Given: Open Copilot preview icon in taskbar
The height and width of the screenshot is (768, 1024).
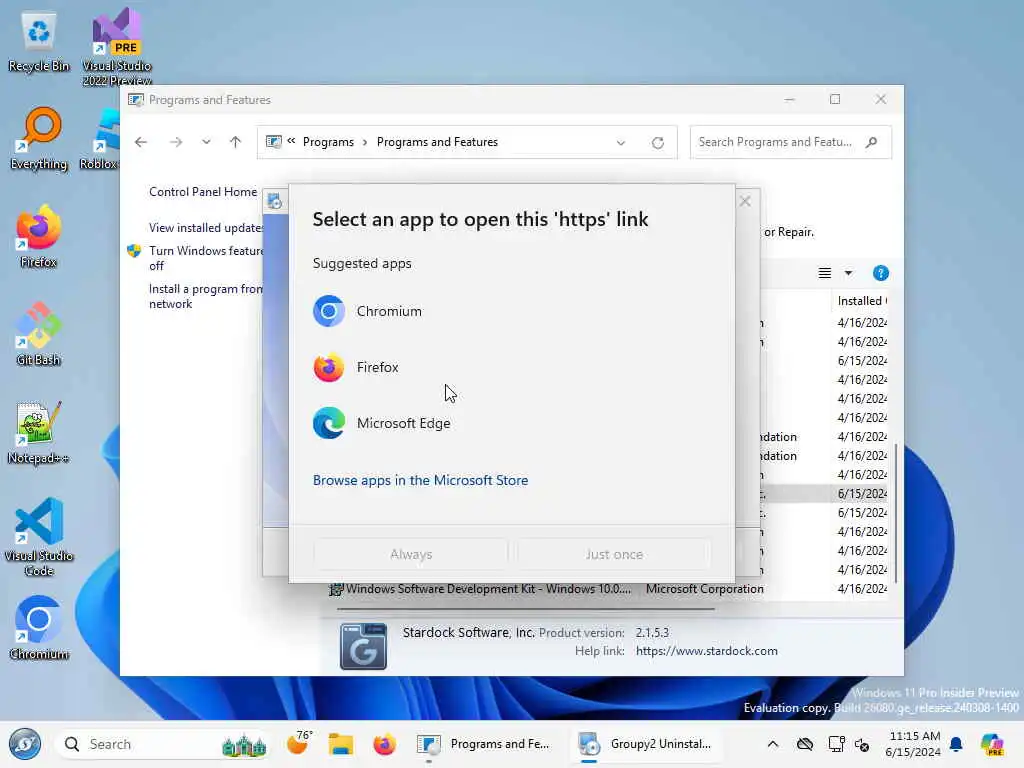Looking at the screenshot, I should click(992, 744).
